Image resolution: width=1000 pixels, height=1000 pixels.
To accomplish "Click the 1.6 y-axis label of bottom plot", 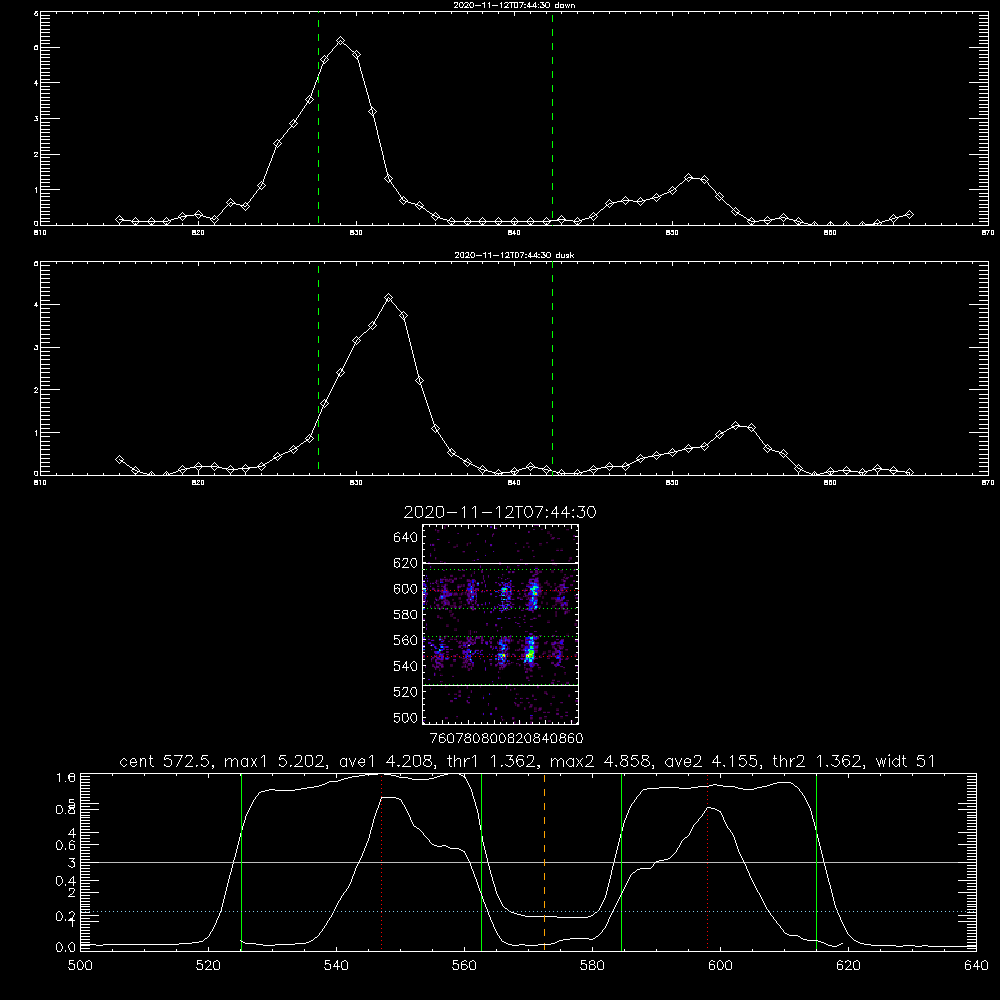I will click(x=66, y=778).
